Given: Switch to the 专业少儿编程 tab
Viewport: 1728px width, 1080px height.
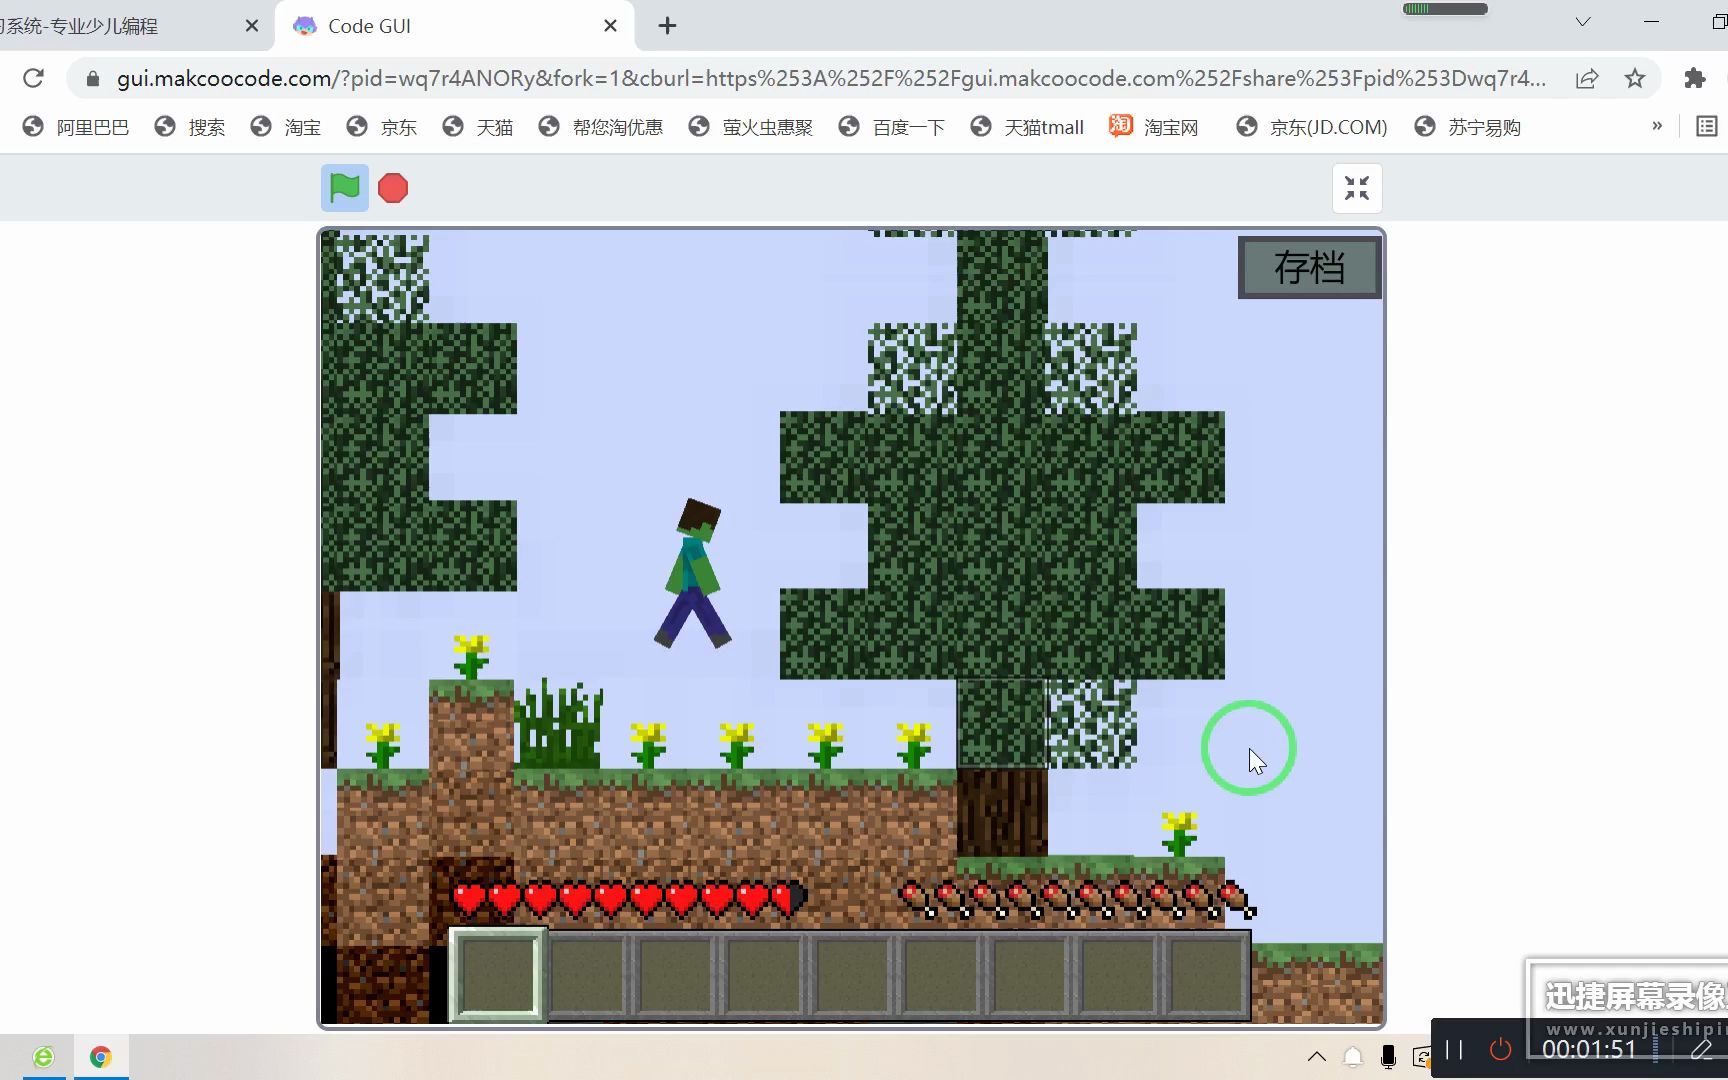Looking at the screenshot, I should point(120,26).
